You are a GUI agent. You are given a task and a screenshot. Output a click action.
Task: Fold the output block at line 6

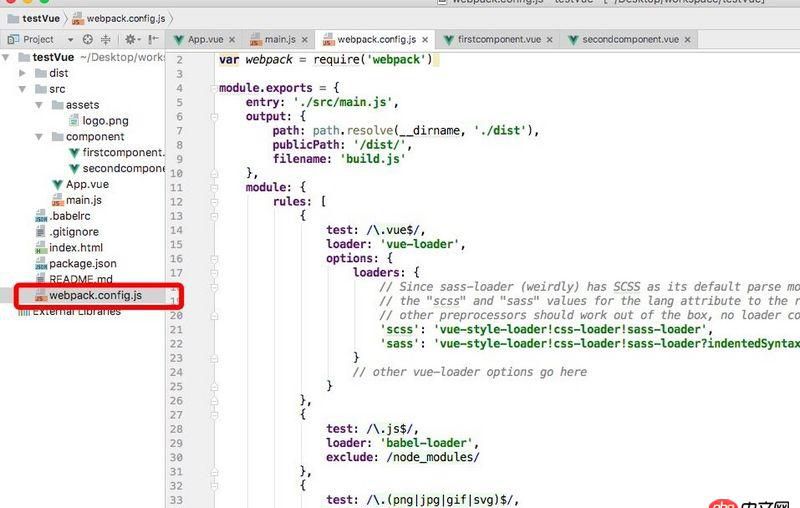pos(214,117)
